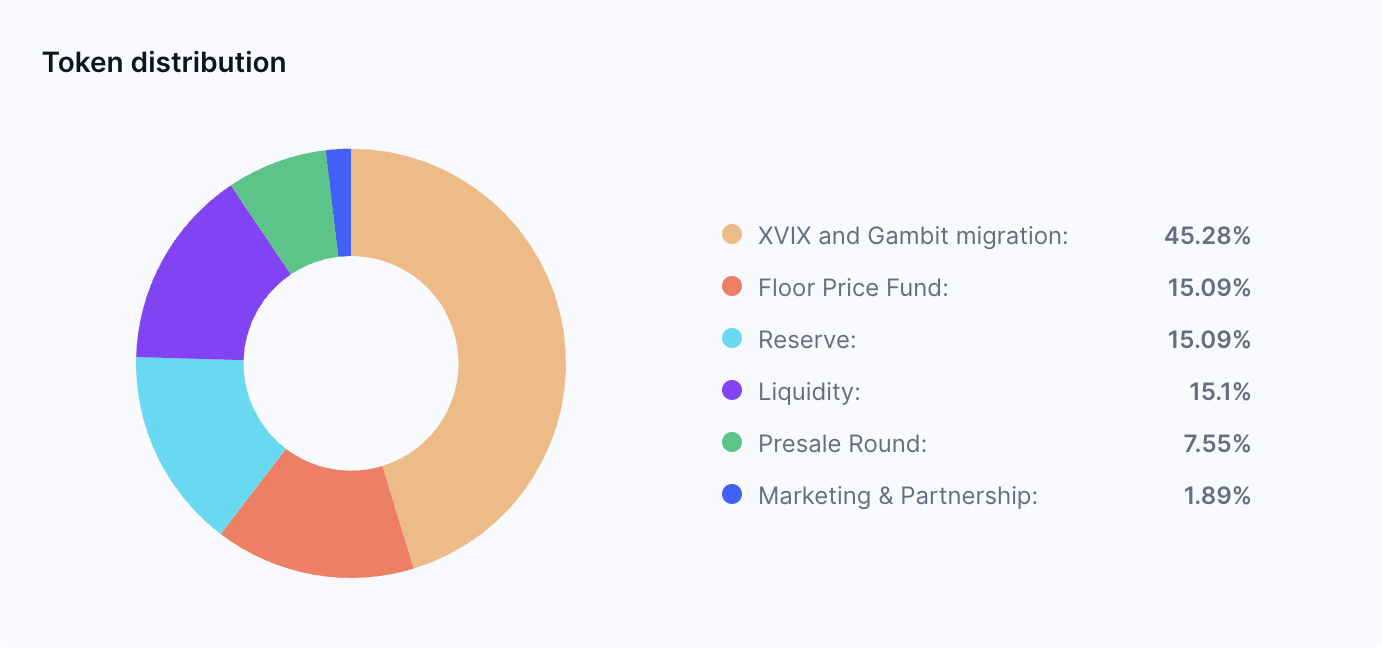
Task: Click the green Presale Round legend dot
Action: [732, 443]
